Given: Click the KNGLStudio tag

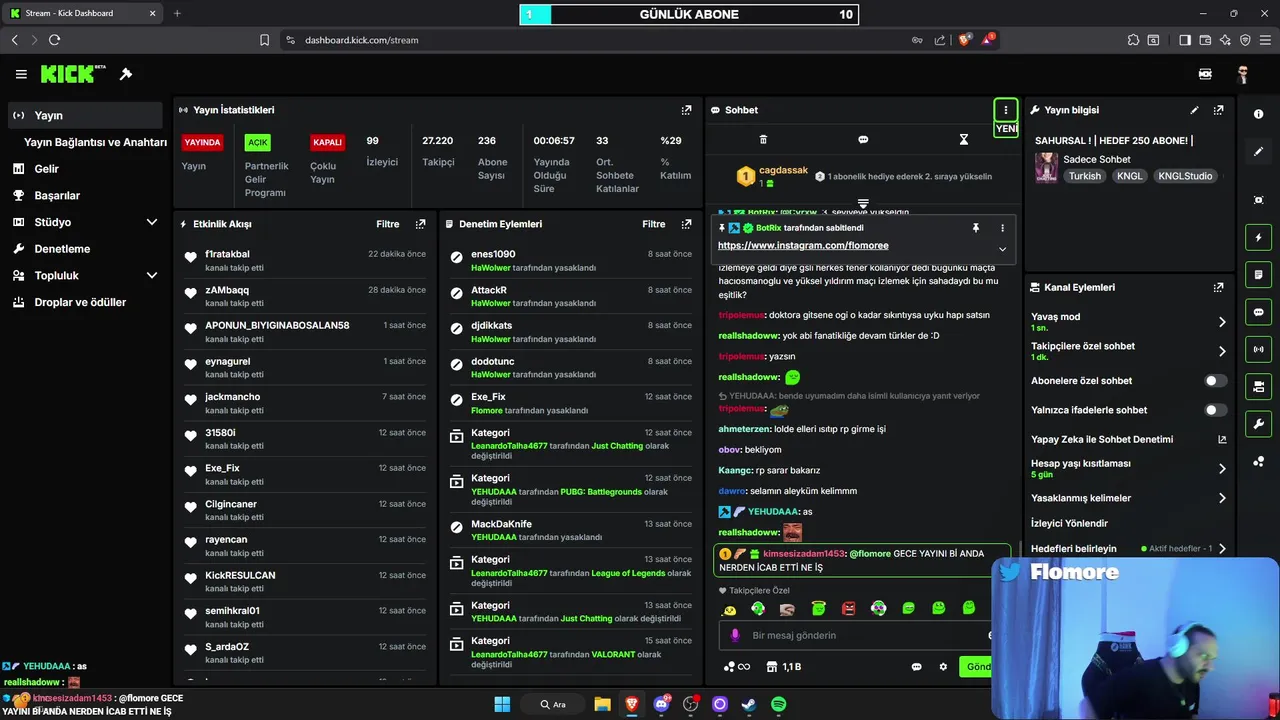Looking at the screenshot, I should 1185,176.
